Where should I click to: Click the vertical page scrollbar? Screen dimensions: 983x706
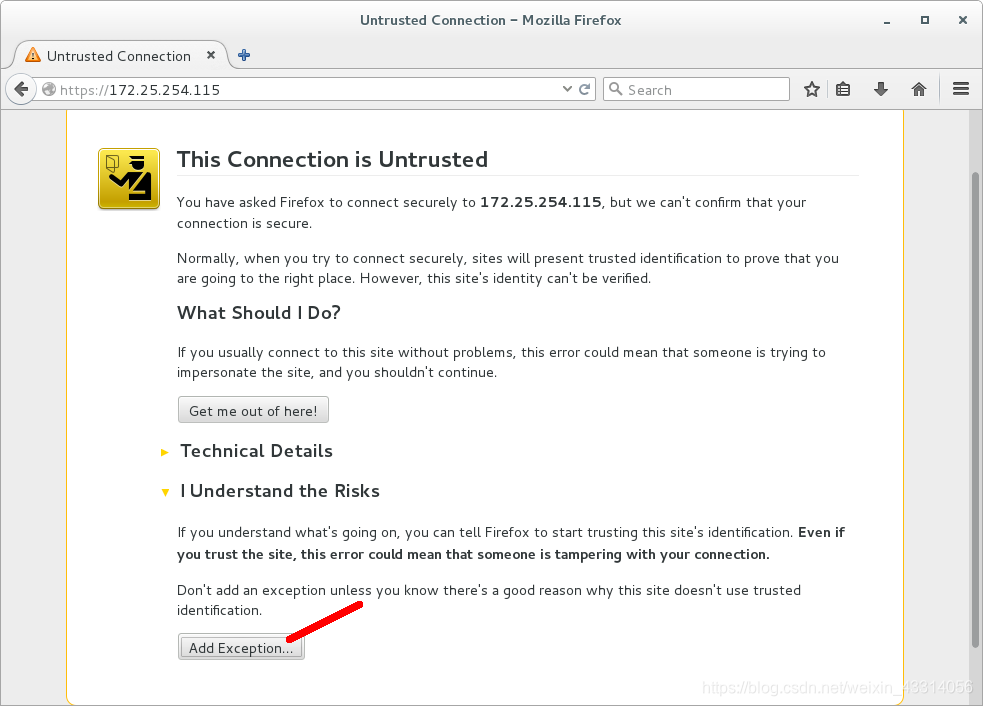(975, 408)
